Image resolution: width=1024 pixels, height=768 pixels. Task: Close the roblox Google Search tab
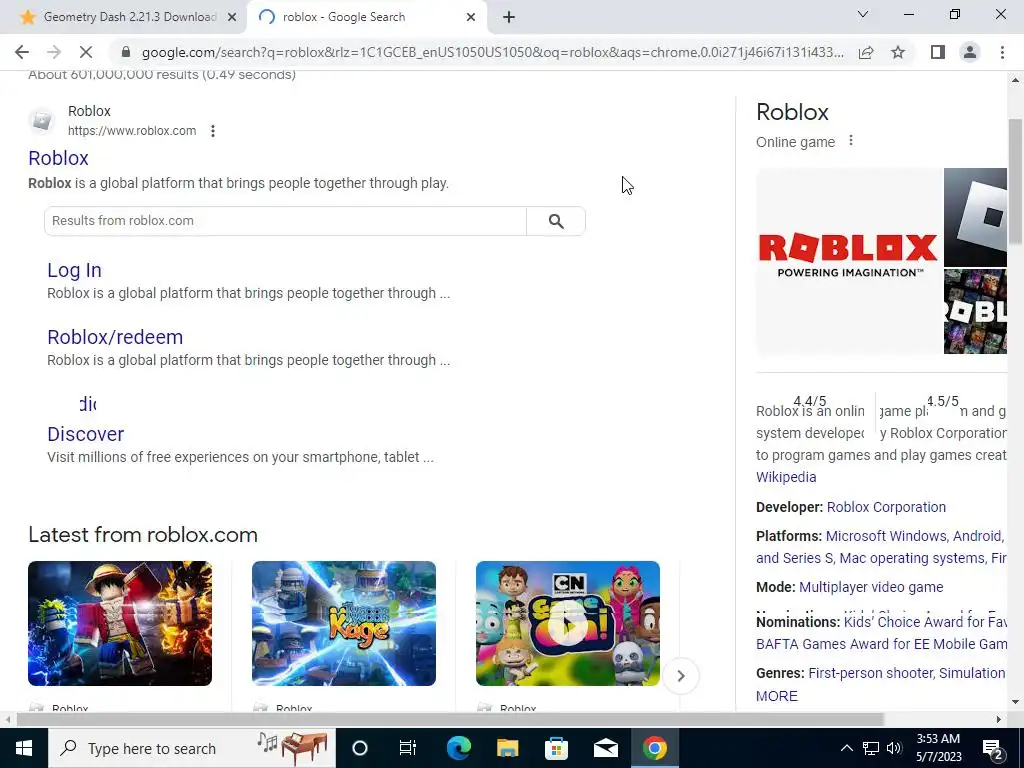click(471, 18)
